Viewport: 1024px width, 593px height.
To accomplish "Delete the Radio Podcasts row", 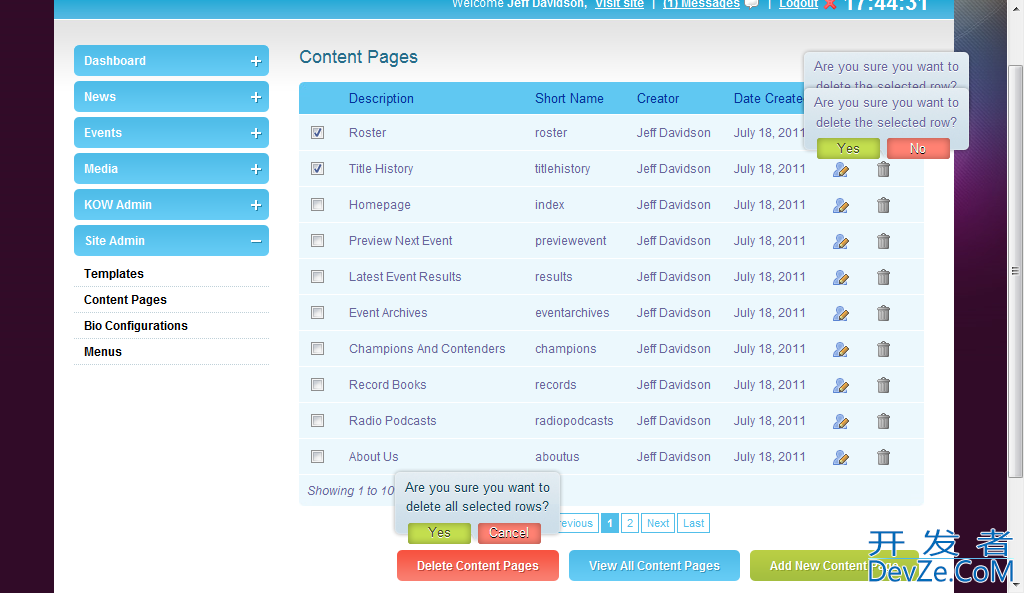I will pyautogui.click(x=883, y=421).
